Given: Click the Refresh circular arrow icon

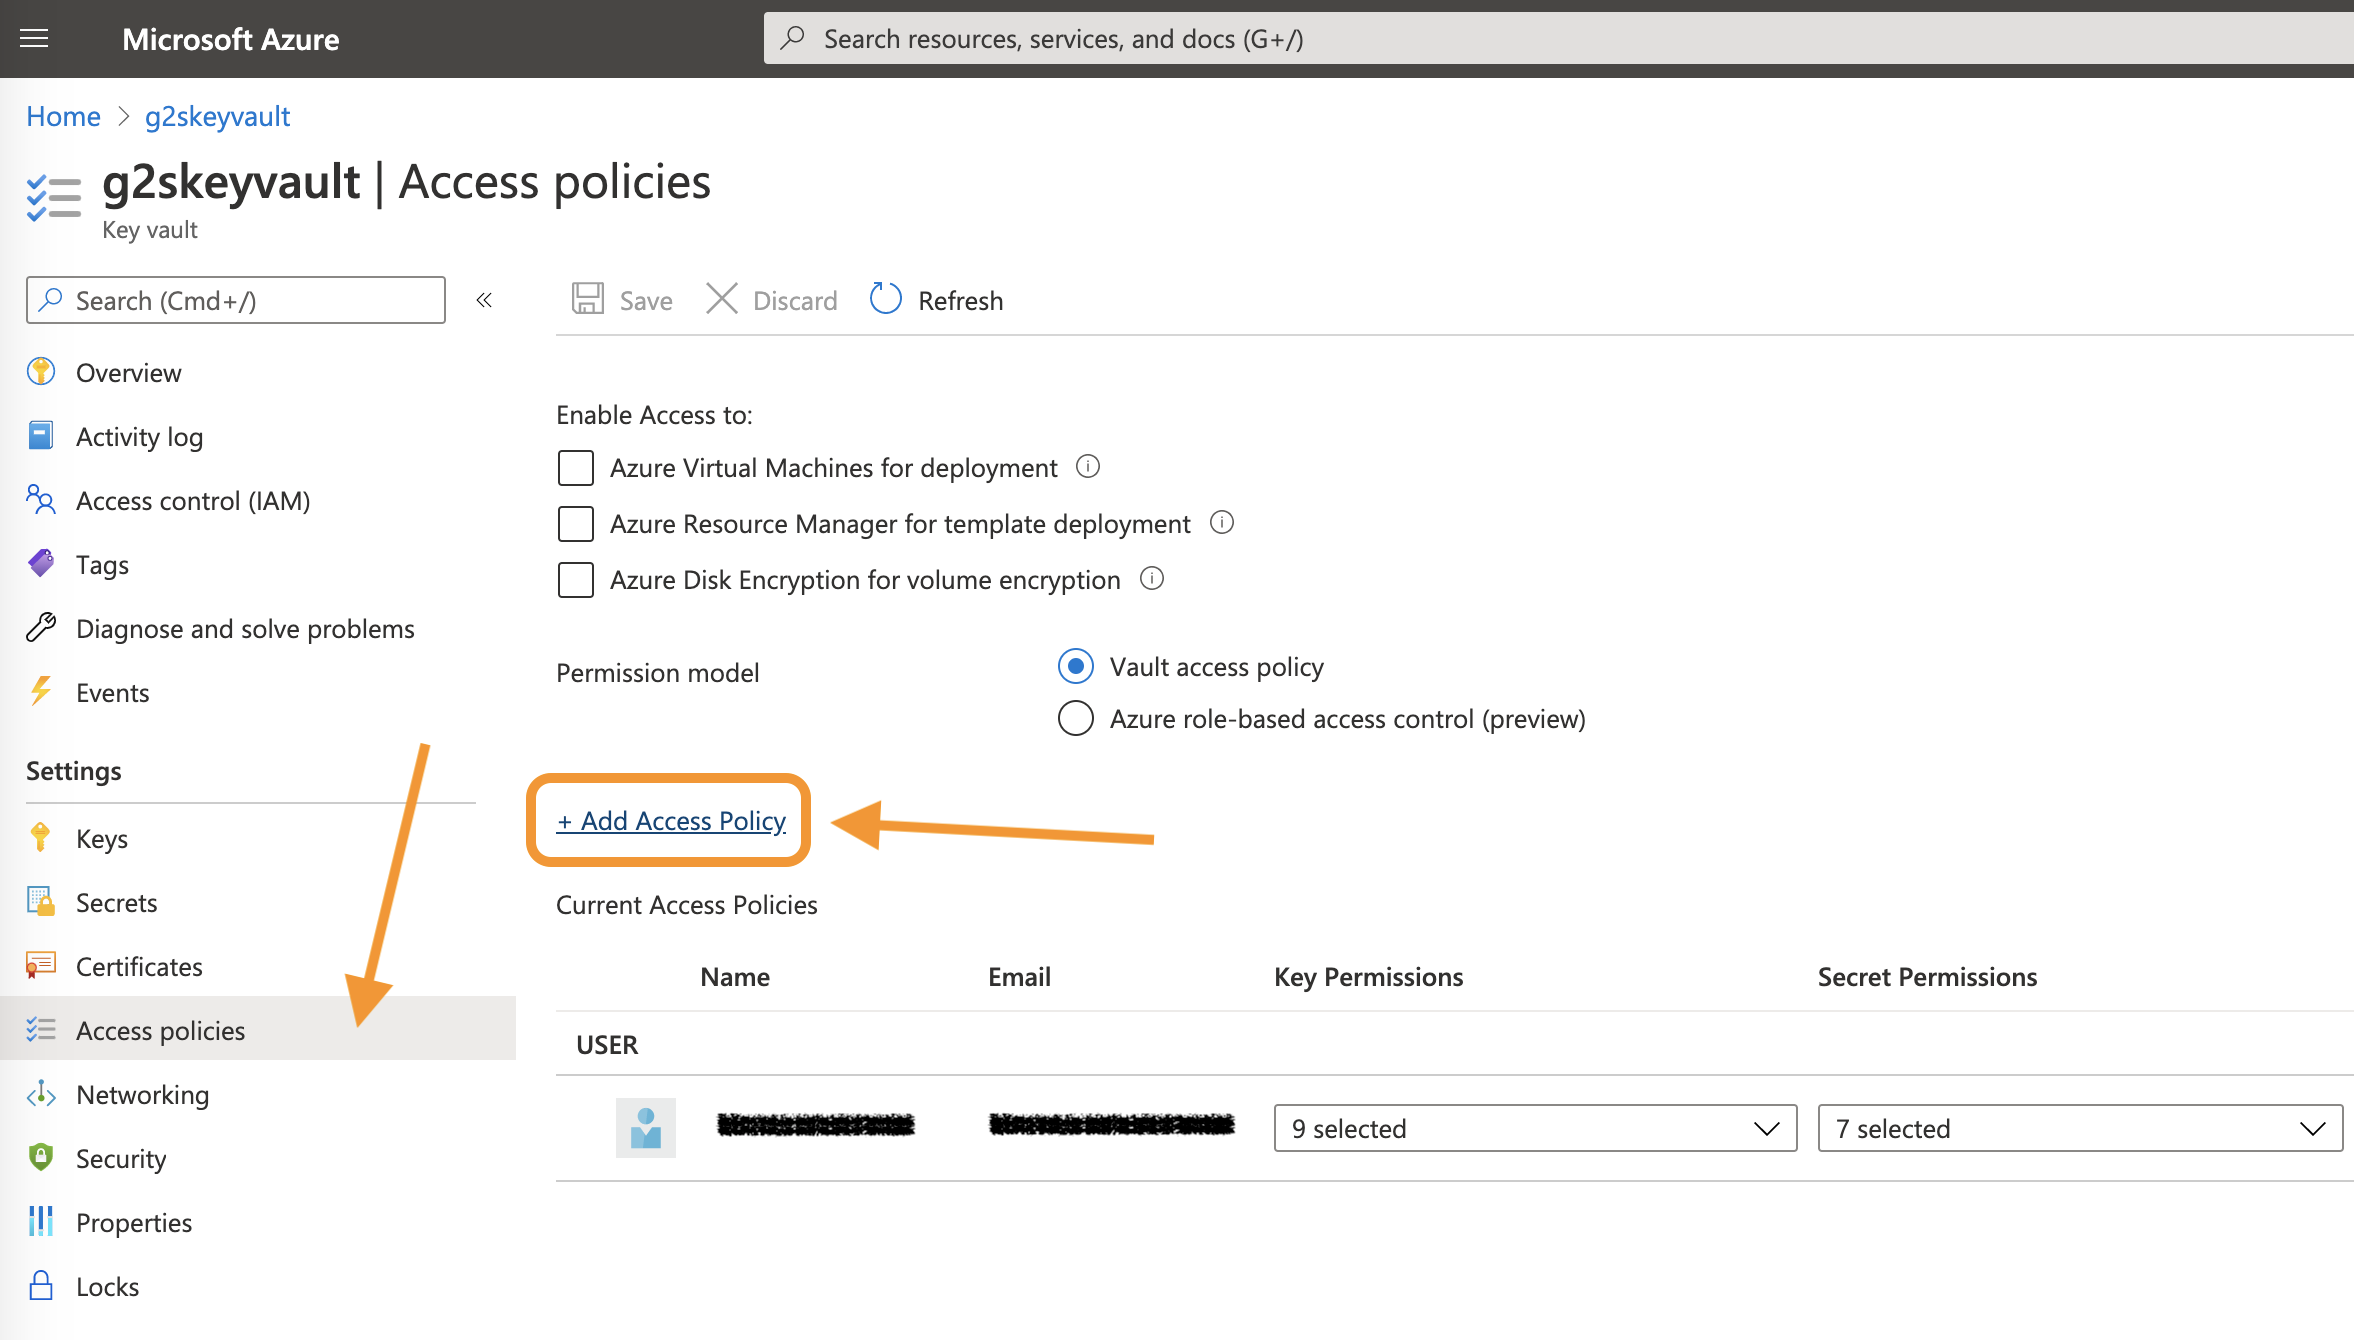Looking at the screenshot, I should click(x=886, y=299).
